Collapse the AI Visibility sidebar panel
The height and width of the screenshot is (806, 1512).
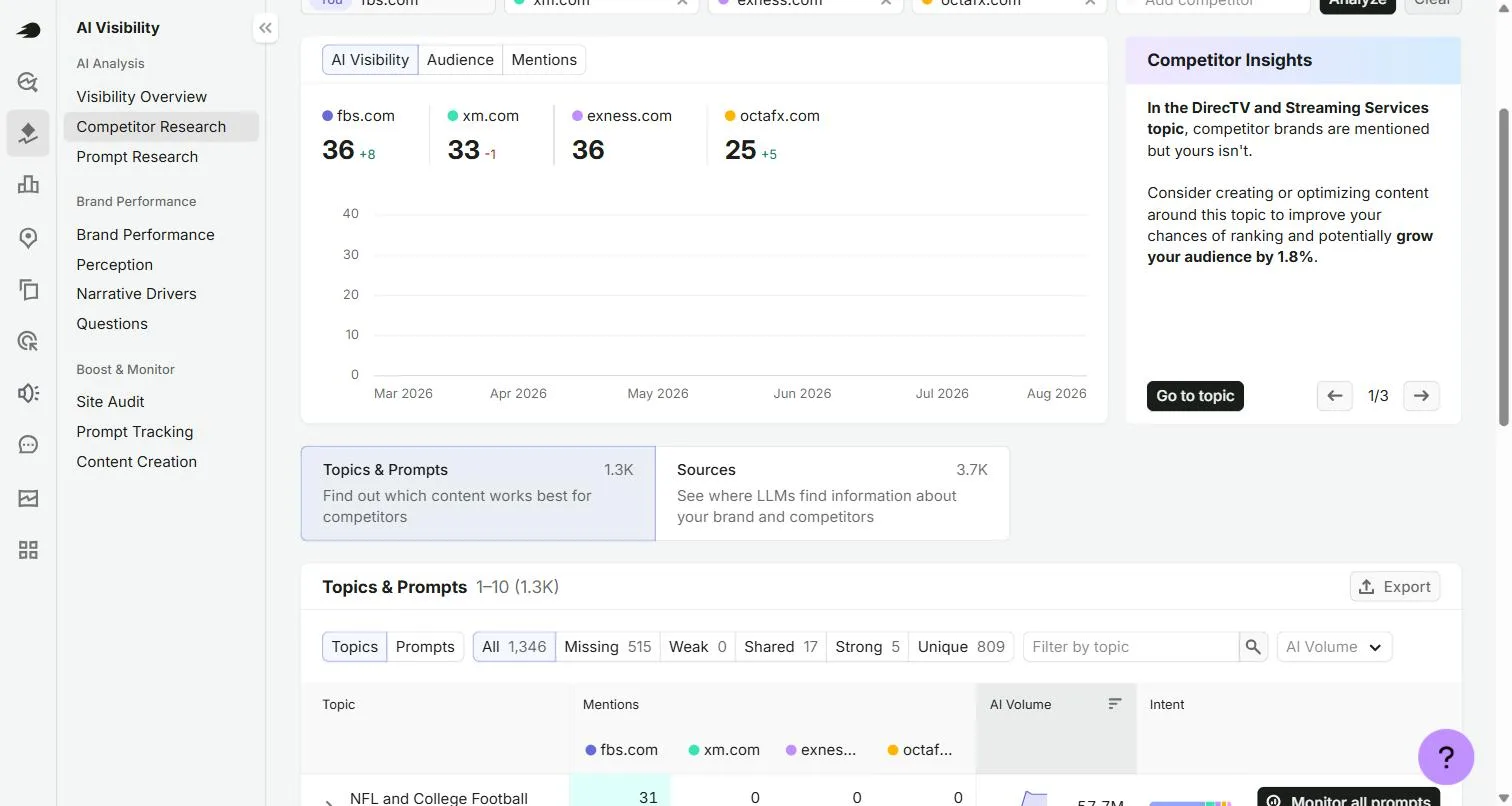tap(265, 28)
